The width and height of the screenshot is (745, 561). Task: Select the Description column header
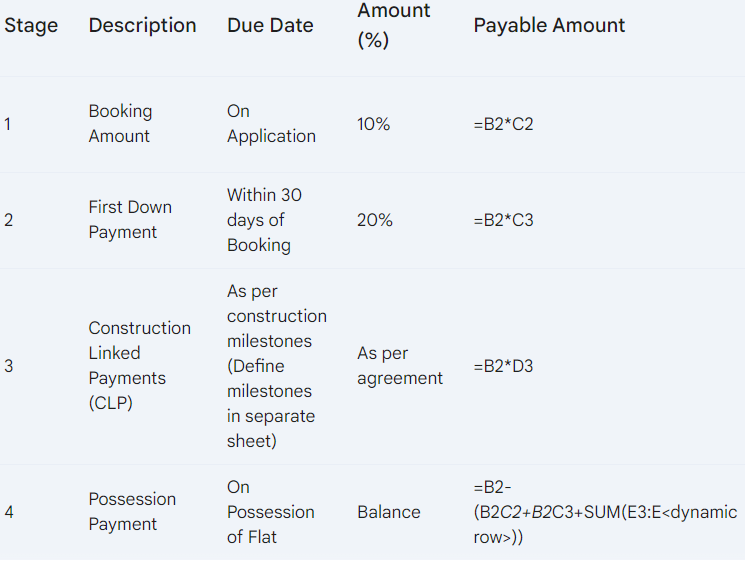(142, 25)
